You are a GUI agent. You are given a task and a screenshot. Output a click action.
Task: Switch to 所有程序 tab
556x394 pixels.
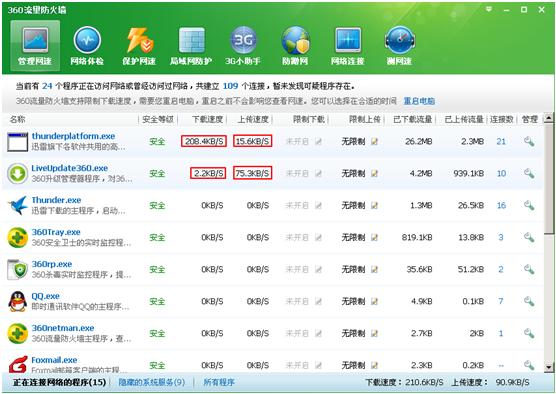(x=219, y=382)
